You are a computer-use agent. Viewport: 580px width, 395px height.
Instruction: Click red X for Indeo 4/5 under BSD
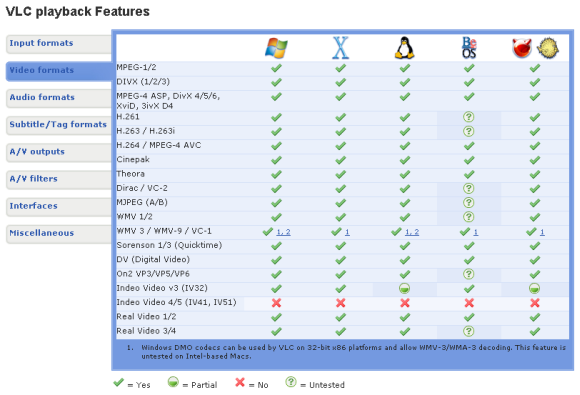click(535, 303)
